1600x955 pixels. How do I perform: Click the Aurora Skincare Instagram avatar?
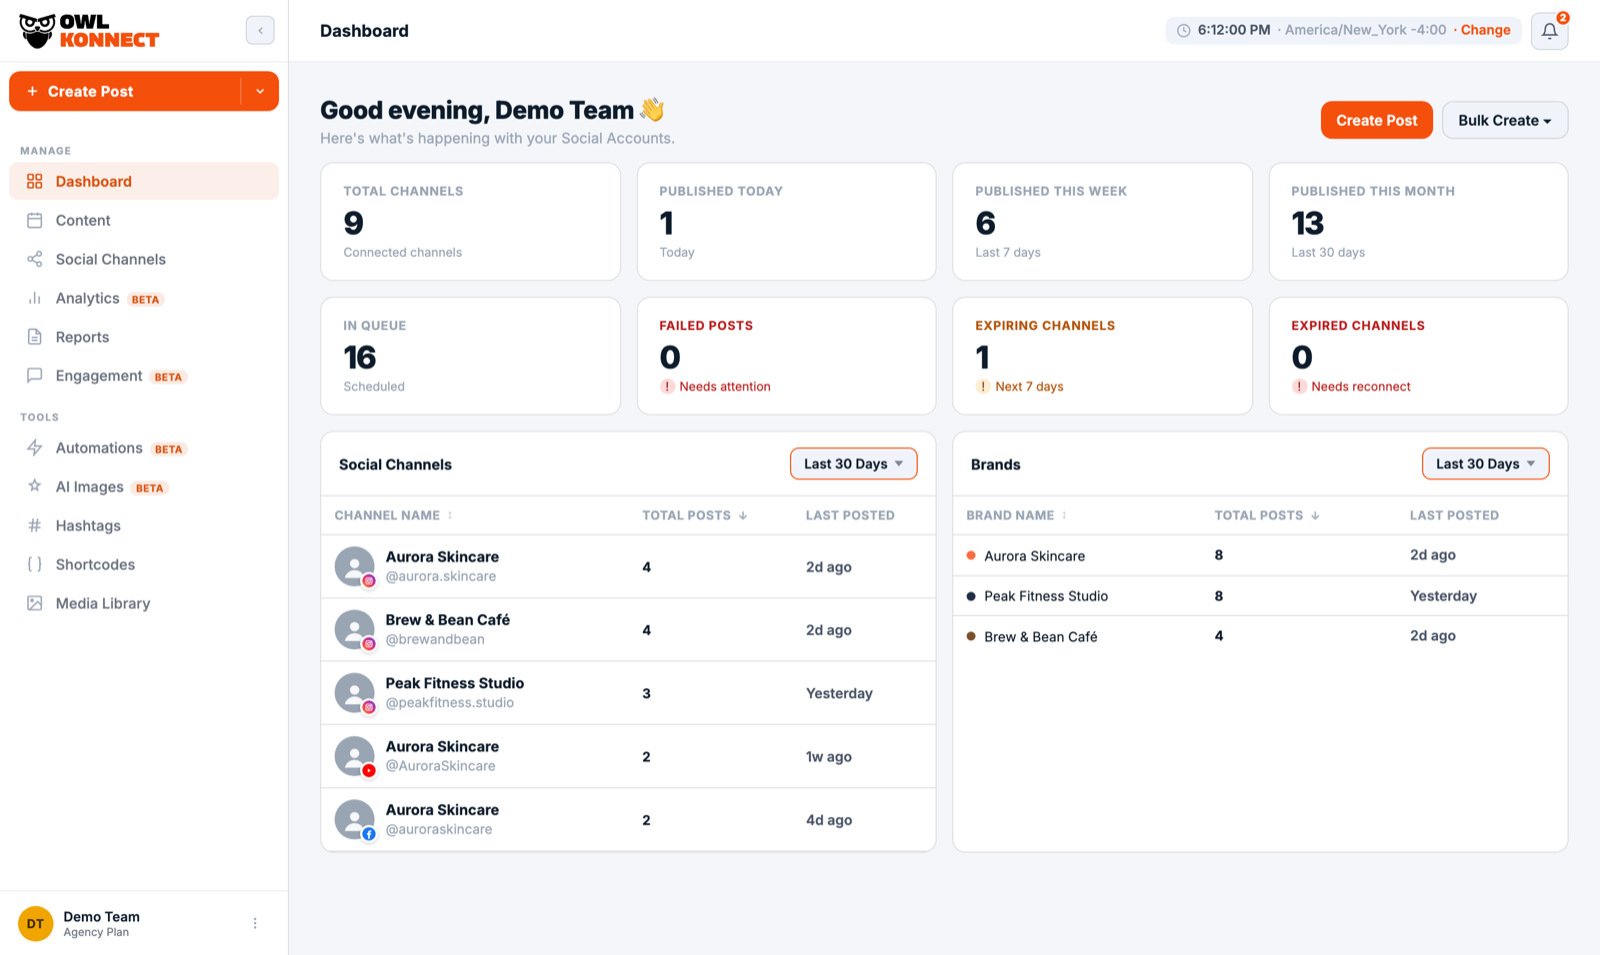[355, 567]
